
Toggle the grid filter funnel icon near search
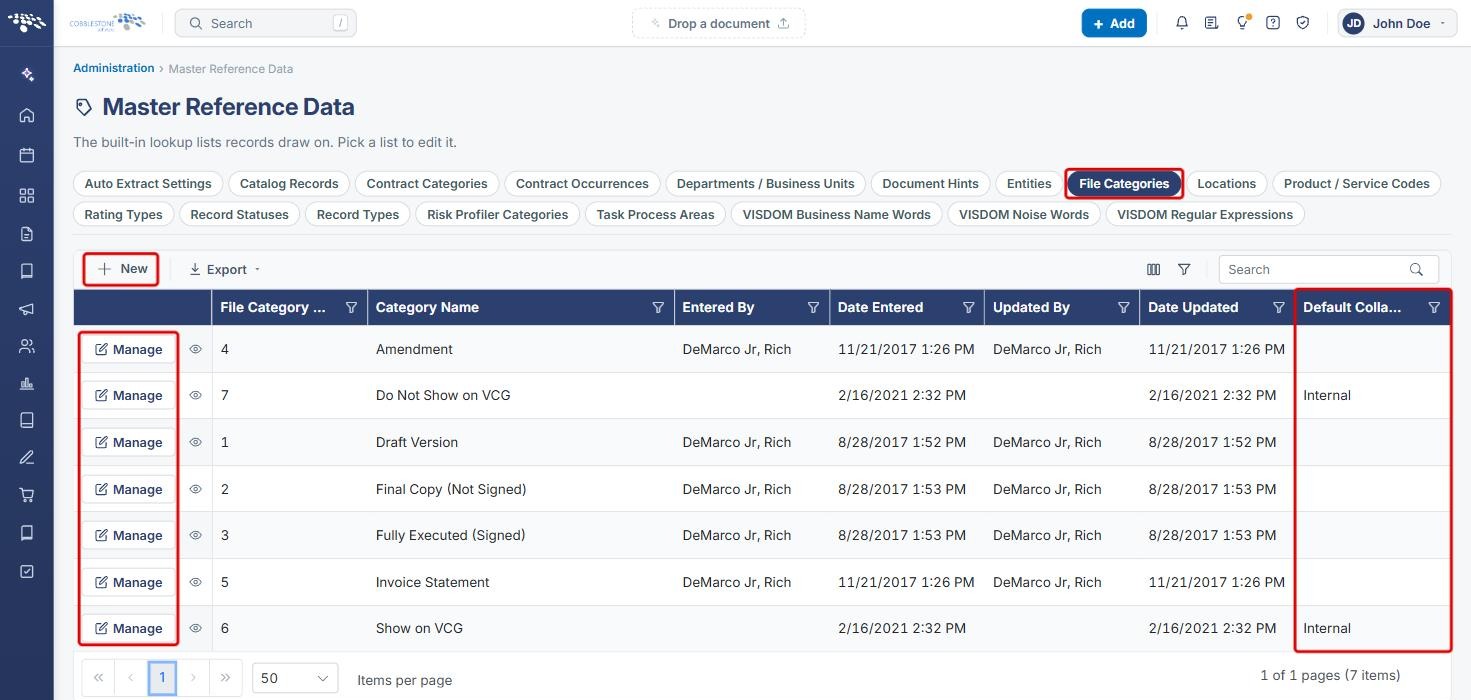click(1184, 269)
